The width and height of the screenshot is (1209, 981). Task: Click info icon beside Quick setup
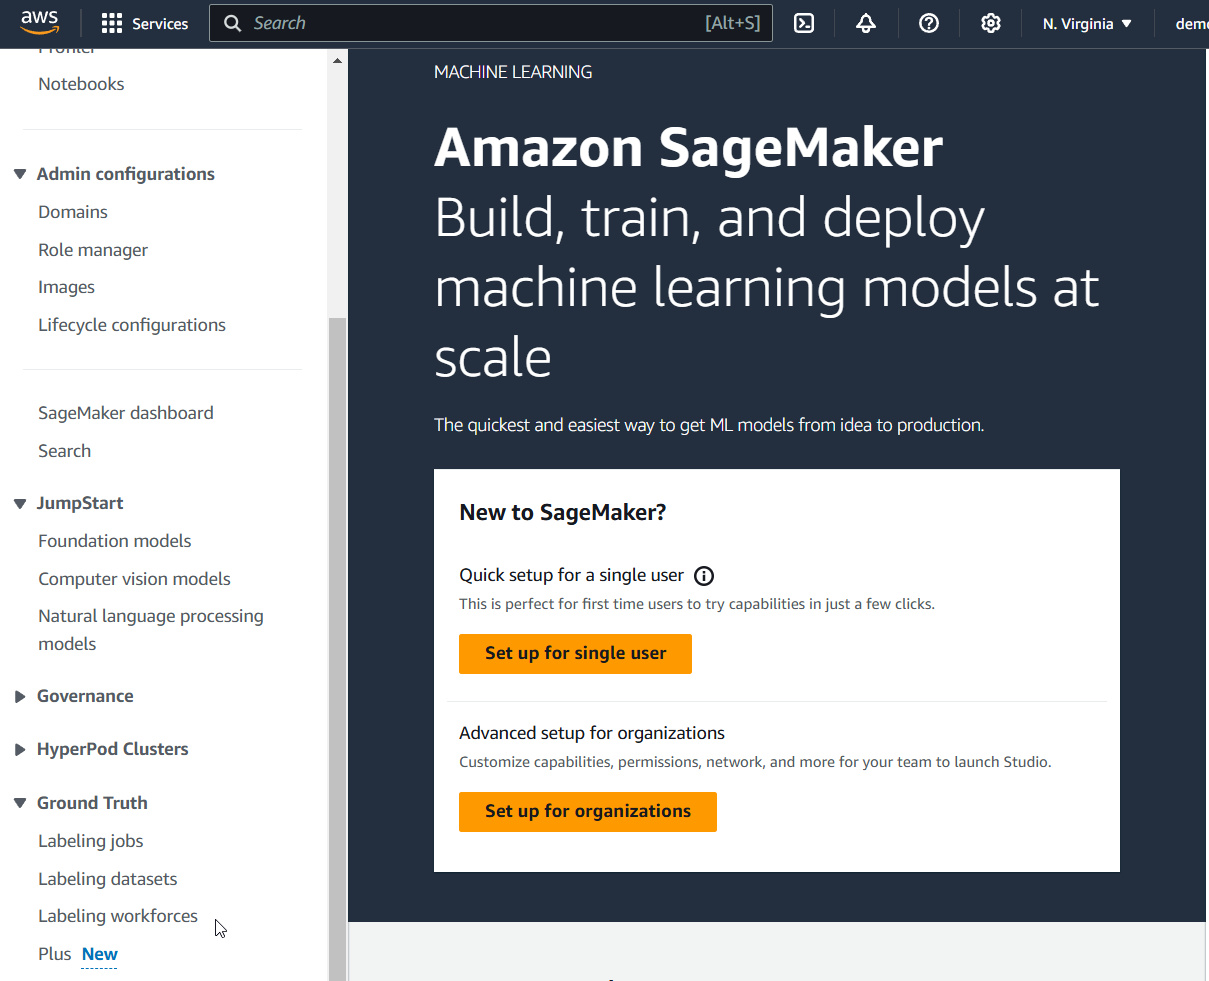pos(704,576)
